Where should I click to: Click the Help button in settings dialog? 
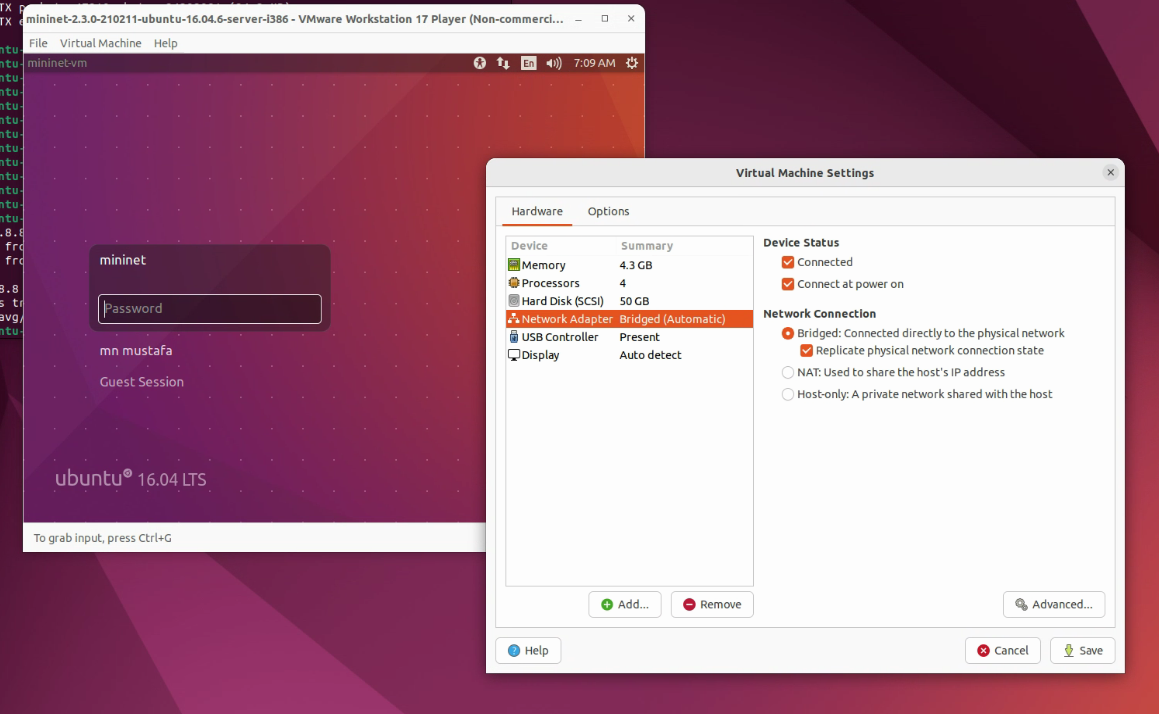[x=528, y=650]
